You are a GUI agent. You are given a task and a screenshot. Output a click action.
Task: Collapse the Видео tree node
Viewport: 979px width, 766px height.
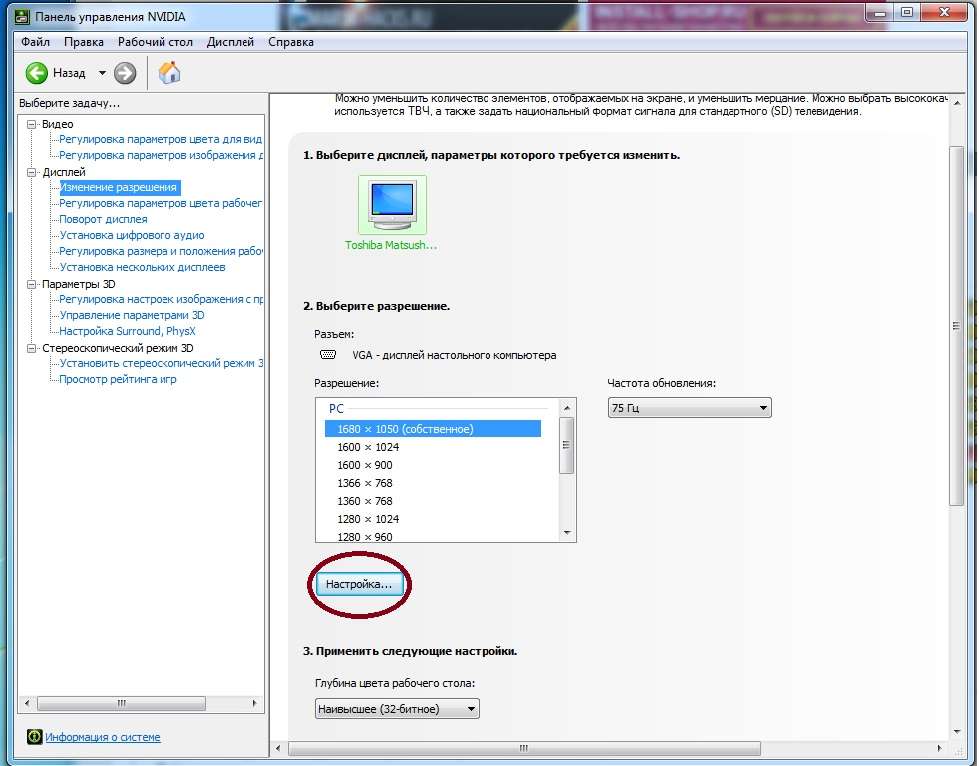click(x=33, y=124)
